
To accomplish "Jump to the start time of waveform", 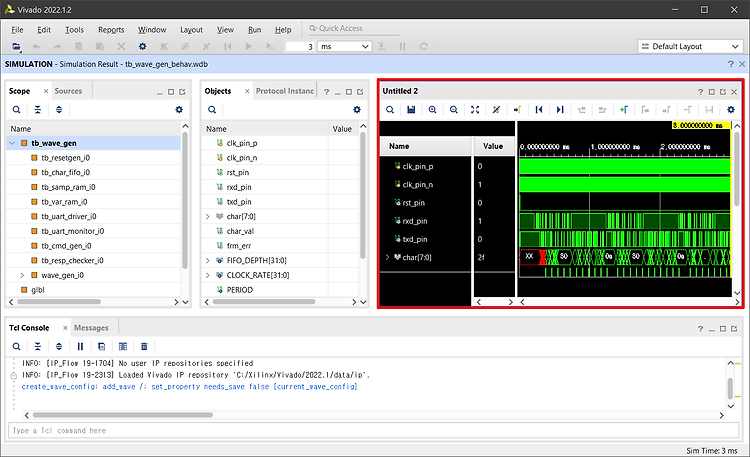I will 539,110.
